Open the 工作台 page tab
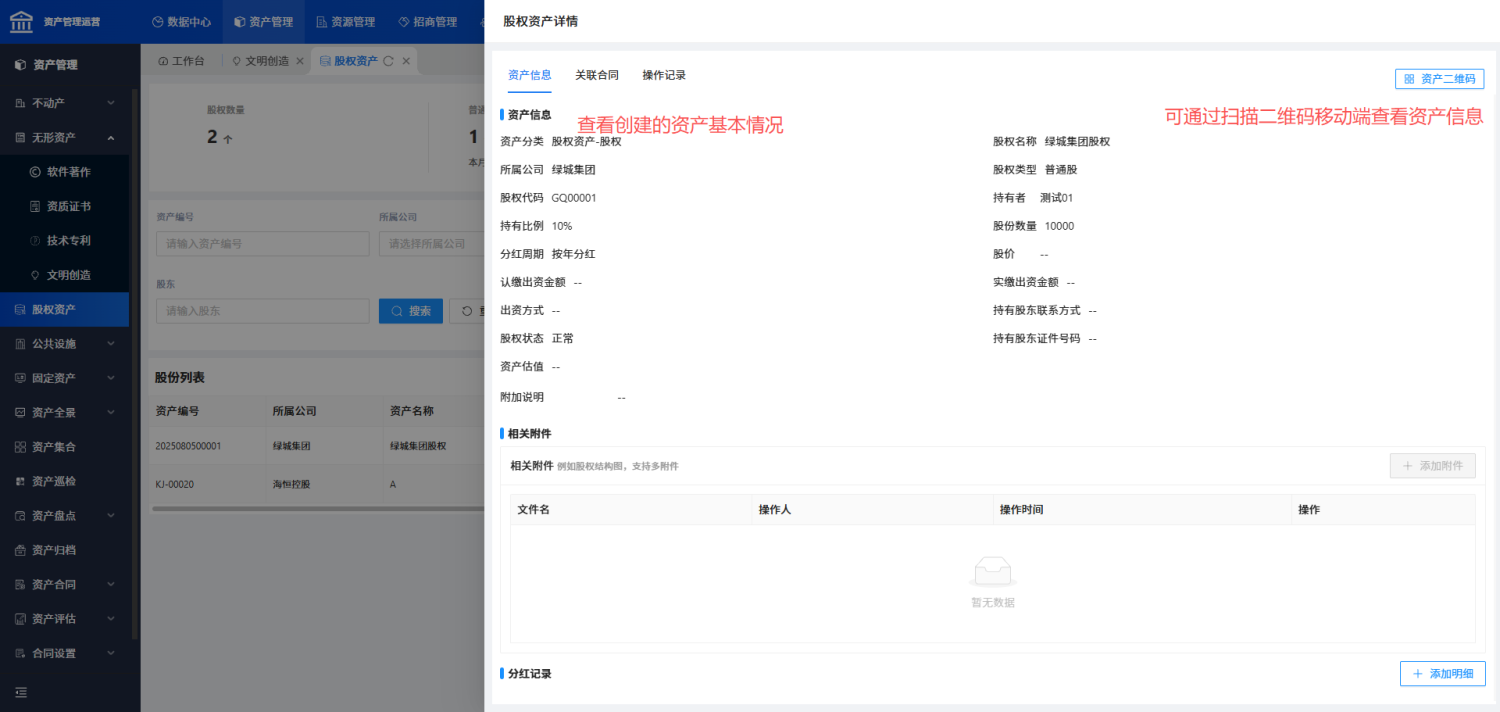 point(181,61)
